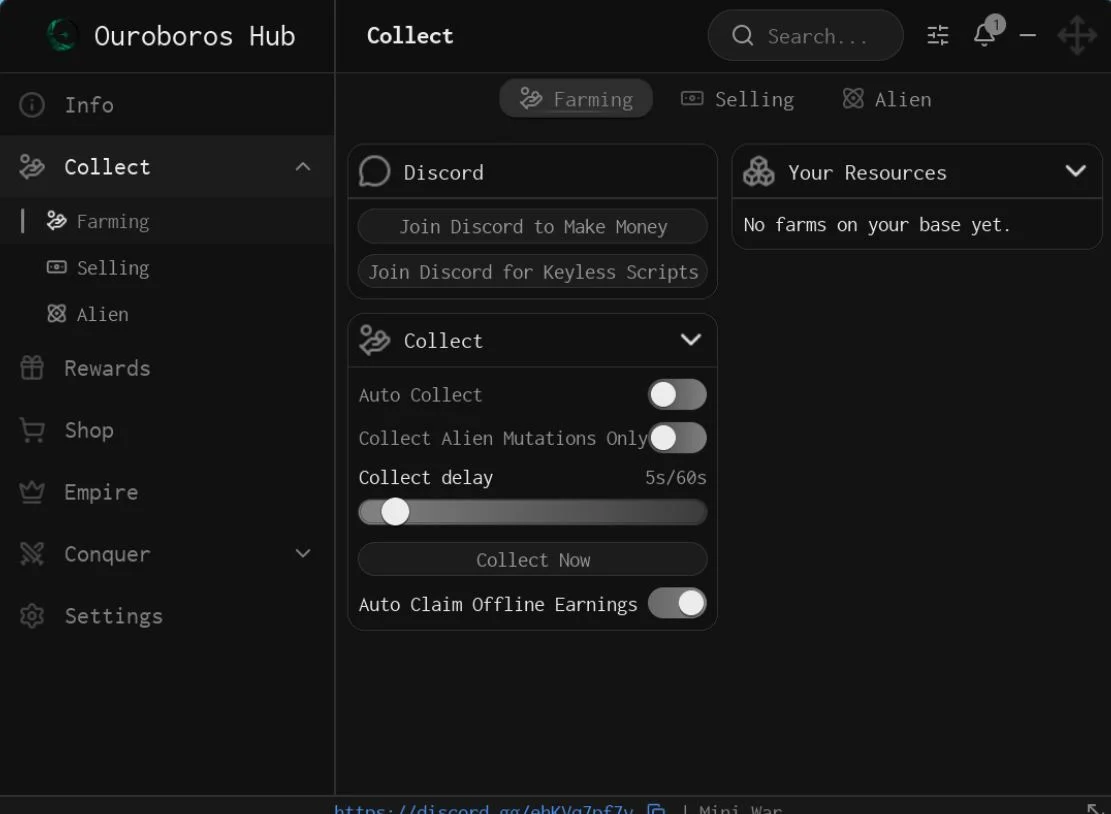Enable Auto Collect toggle
The width and height of the screenshot is (1111, 814).
click(x=677, y=395)
